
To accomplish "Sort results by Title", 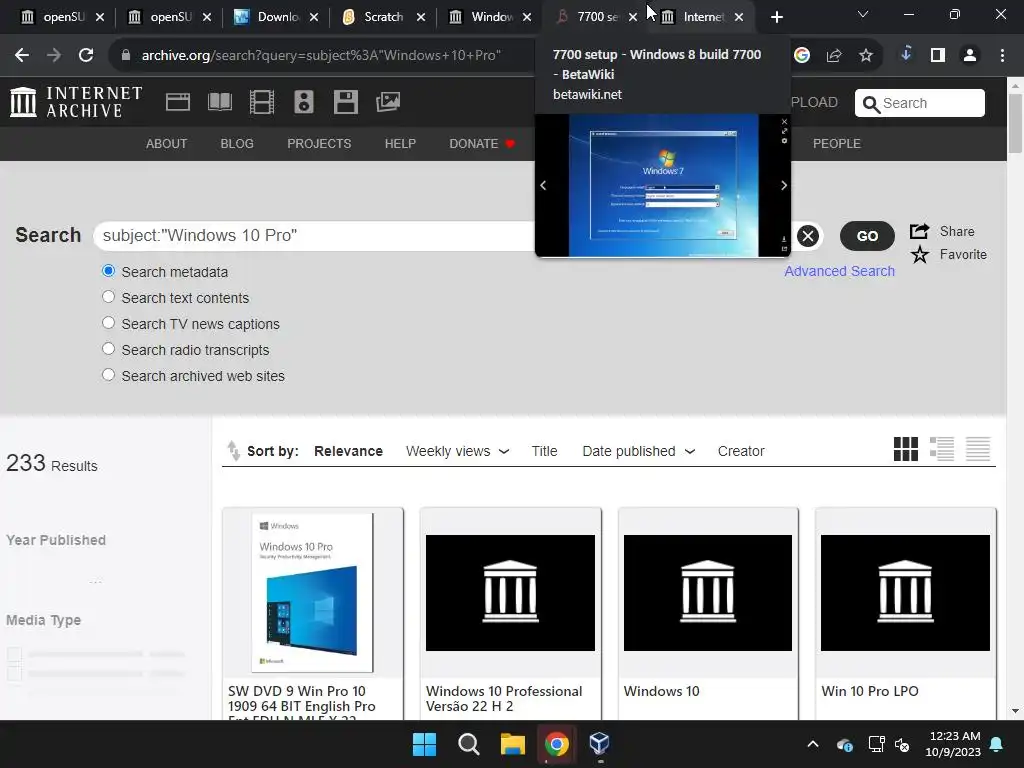I will click(x=544, y=451).
